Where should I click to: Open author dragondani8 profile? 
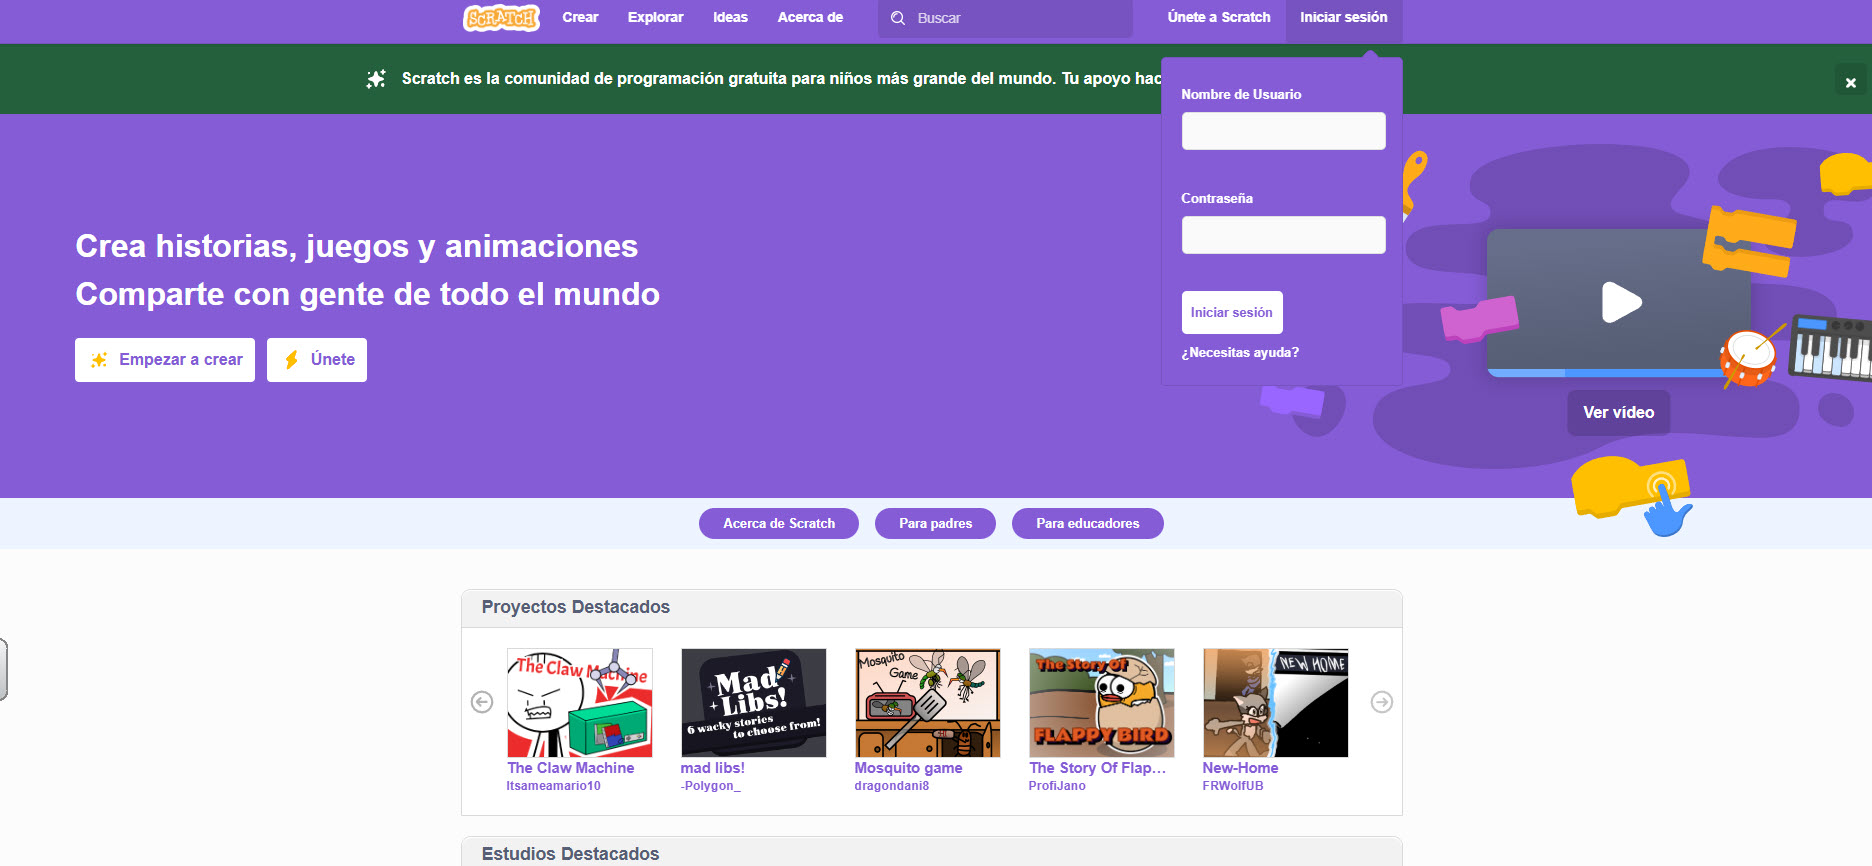tap(892, 786)
